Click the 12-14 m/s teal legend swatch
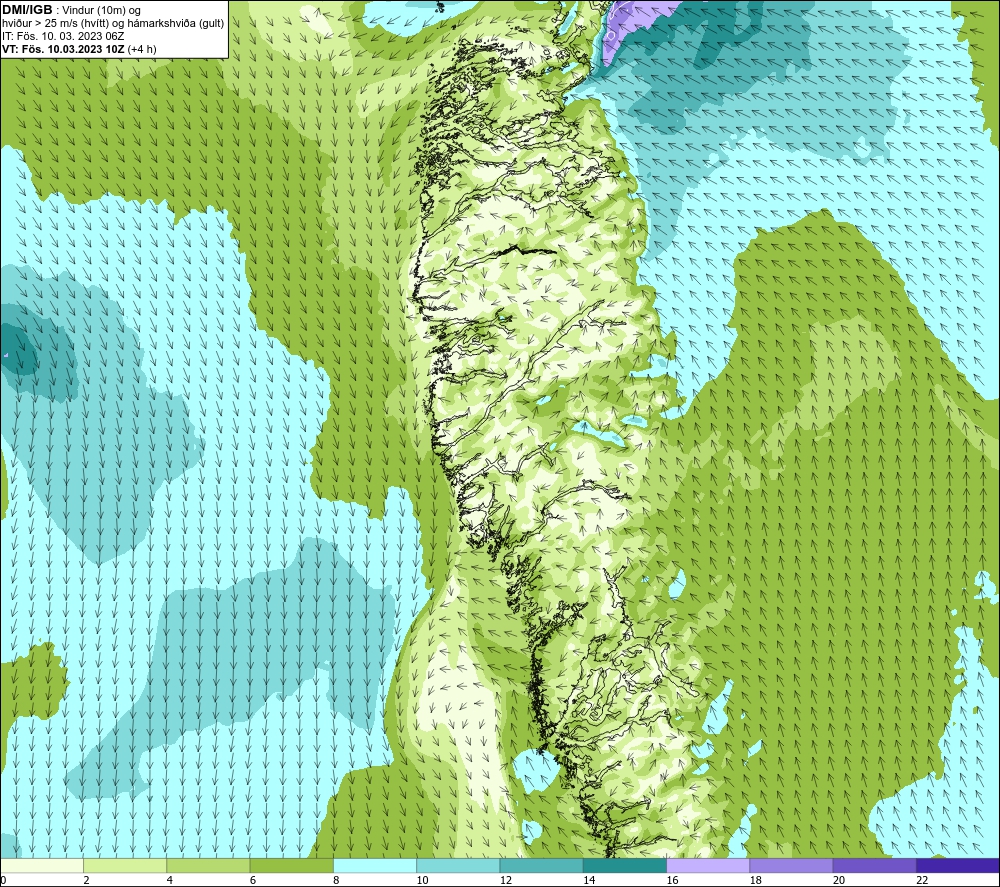 [541, 865]
